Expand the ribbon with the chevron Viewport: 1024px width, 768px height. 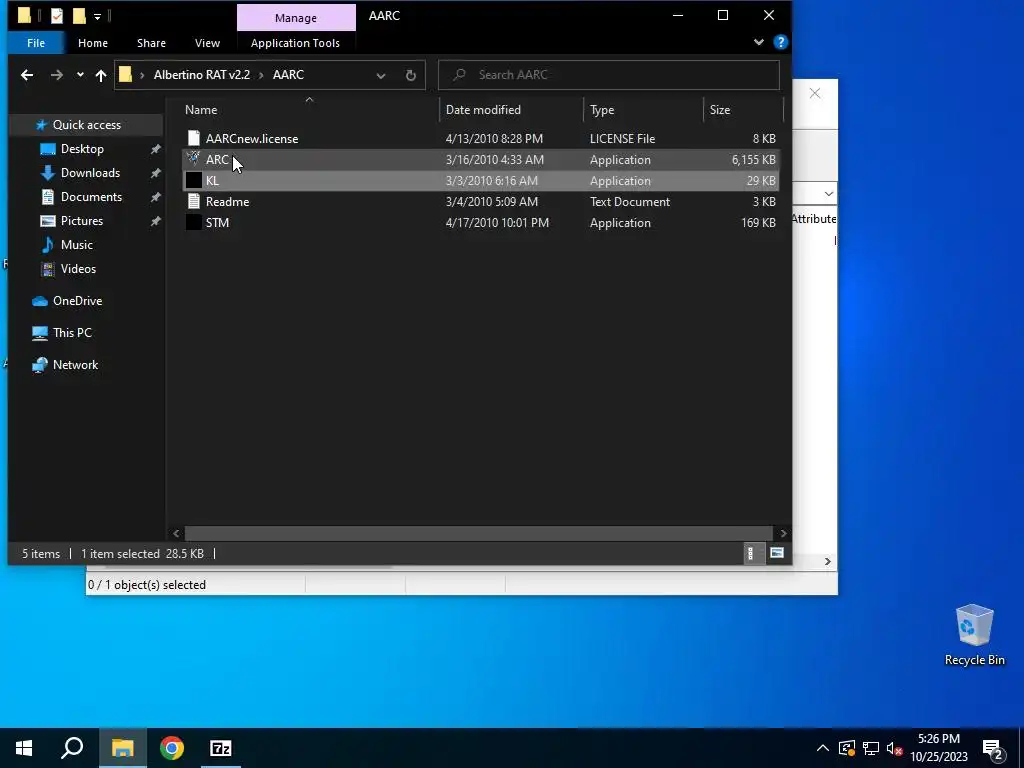point(759,42)
